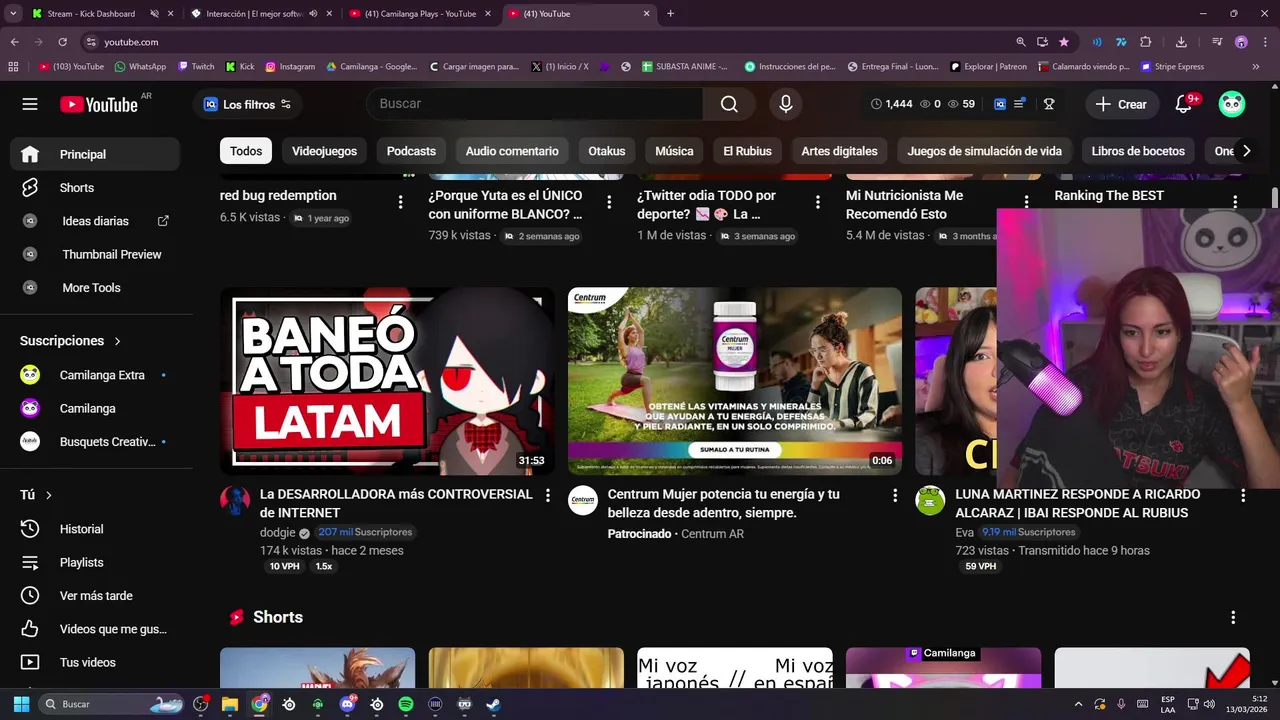Select the Audio comentario chip

512,151
